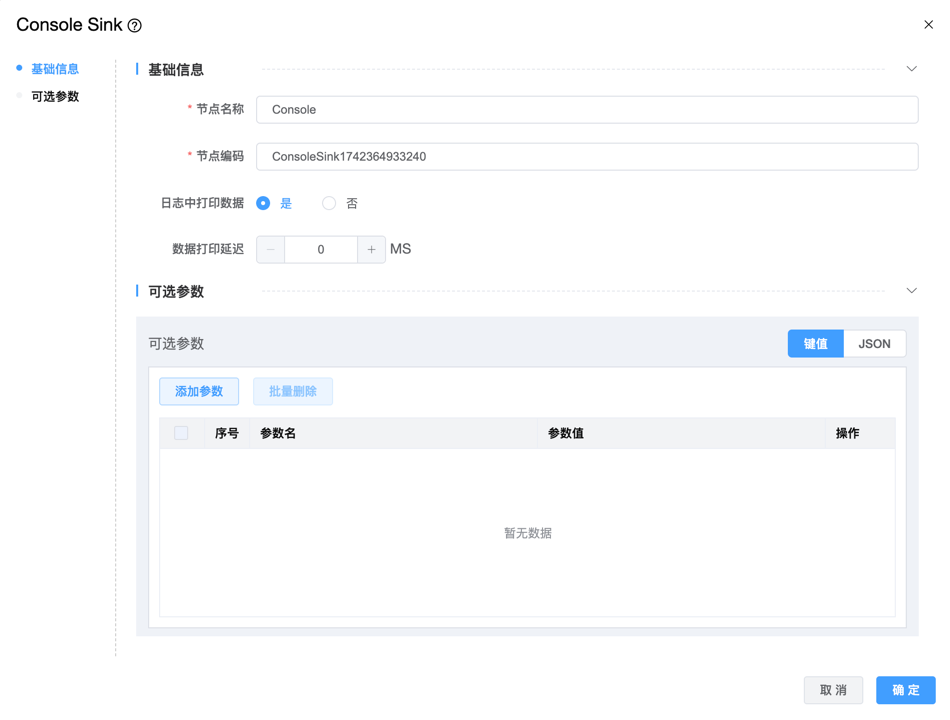The height and width of the screenshot is (720, 950).
Task: Confirm with the 确定 button
Action: pos(905,690)
